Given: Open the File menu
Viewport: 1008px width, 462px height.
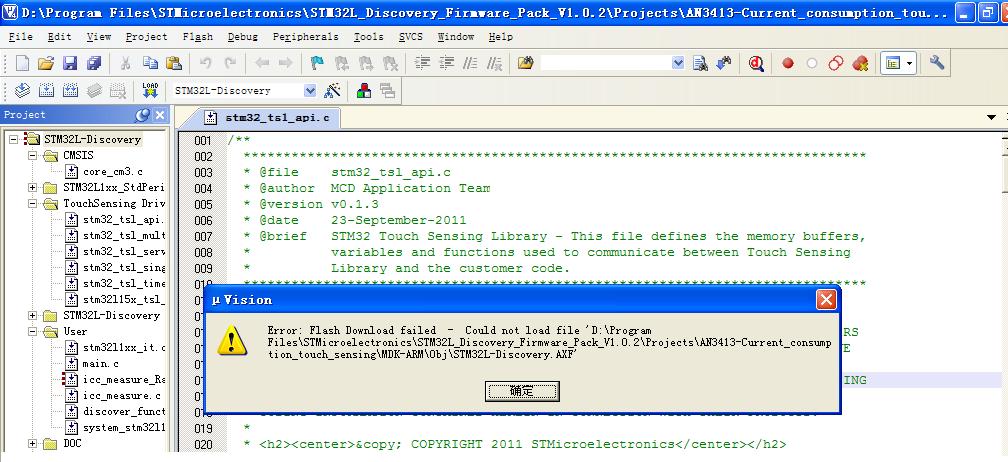Looking at the screenshot, I should click(21, 37).
